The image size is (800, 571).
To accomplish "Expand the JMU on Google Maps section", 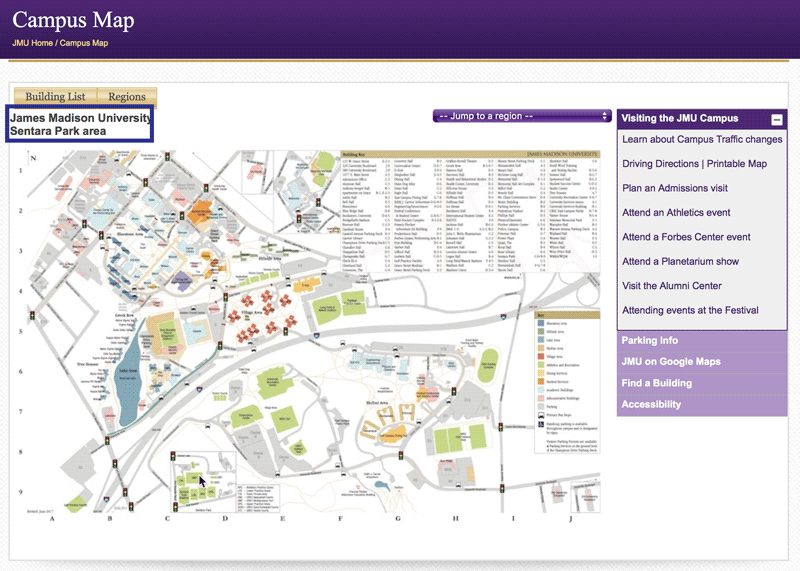I will click(x=702, y=362).
